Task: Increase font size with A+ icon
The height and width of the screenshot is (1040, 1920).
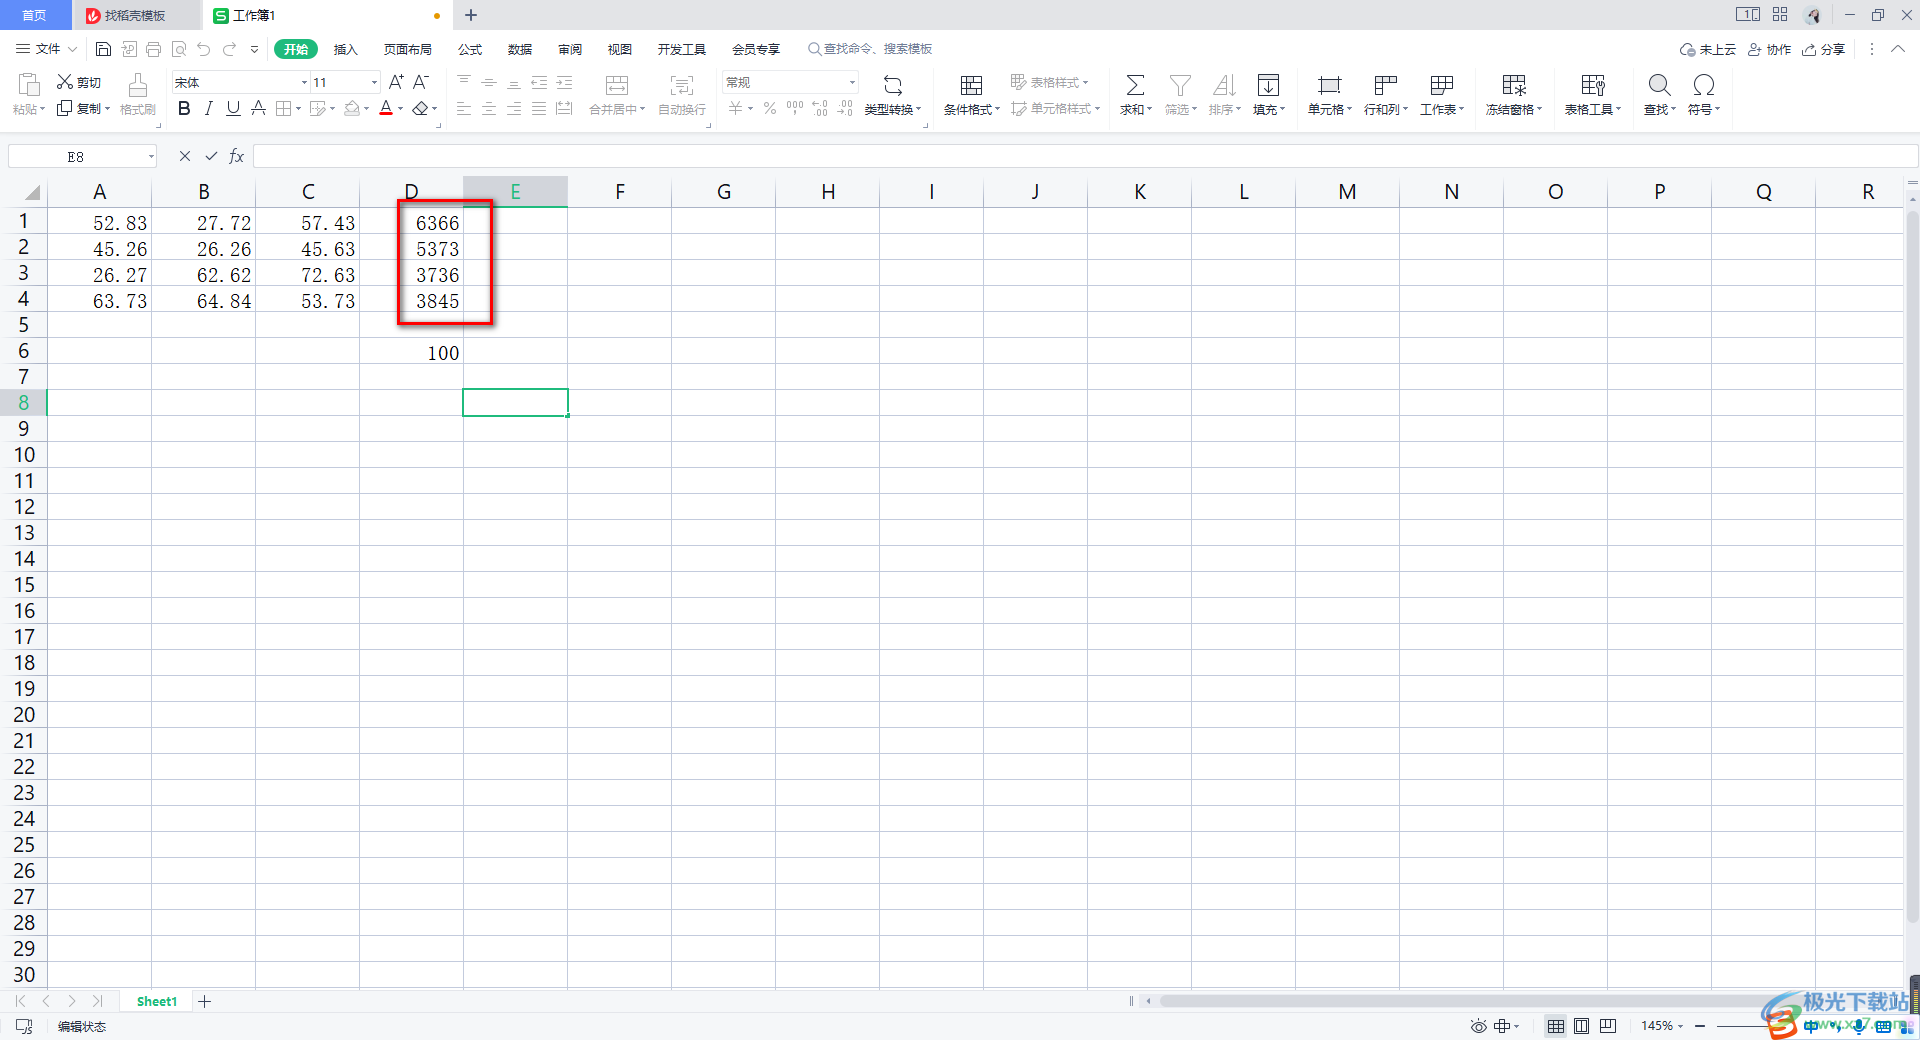Action: tap(396, 82)
